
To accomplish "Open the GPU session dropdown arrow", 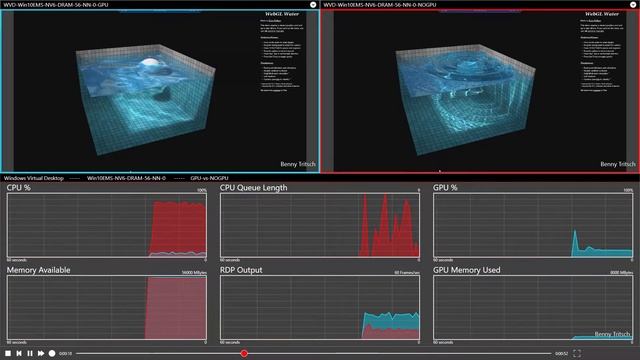I will tap(313, 4).
